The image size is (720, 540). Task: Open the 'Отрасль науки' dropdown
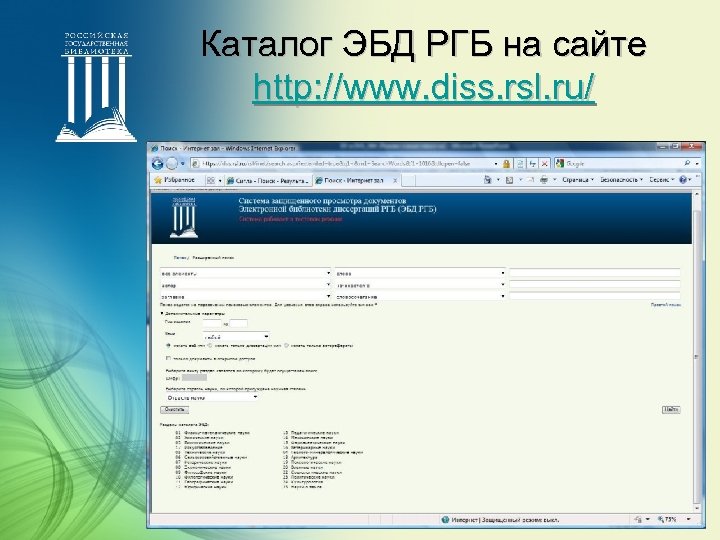[212, 398]
